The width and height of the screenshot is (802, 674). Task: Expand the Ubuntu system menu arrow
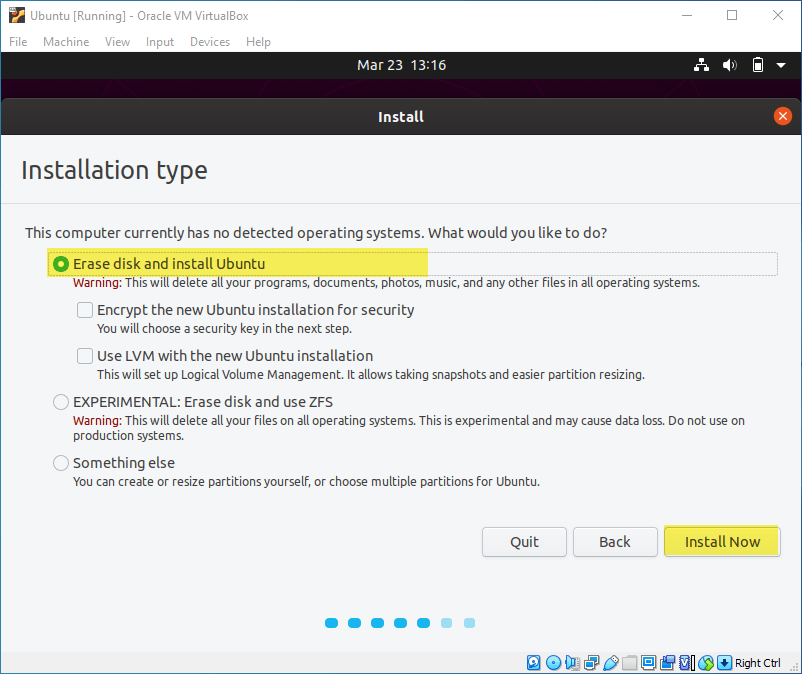(x=781, y=65)
